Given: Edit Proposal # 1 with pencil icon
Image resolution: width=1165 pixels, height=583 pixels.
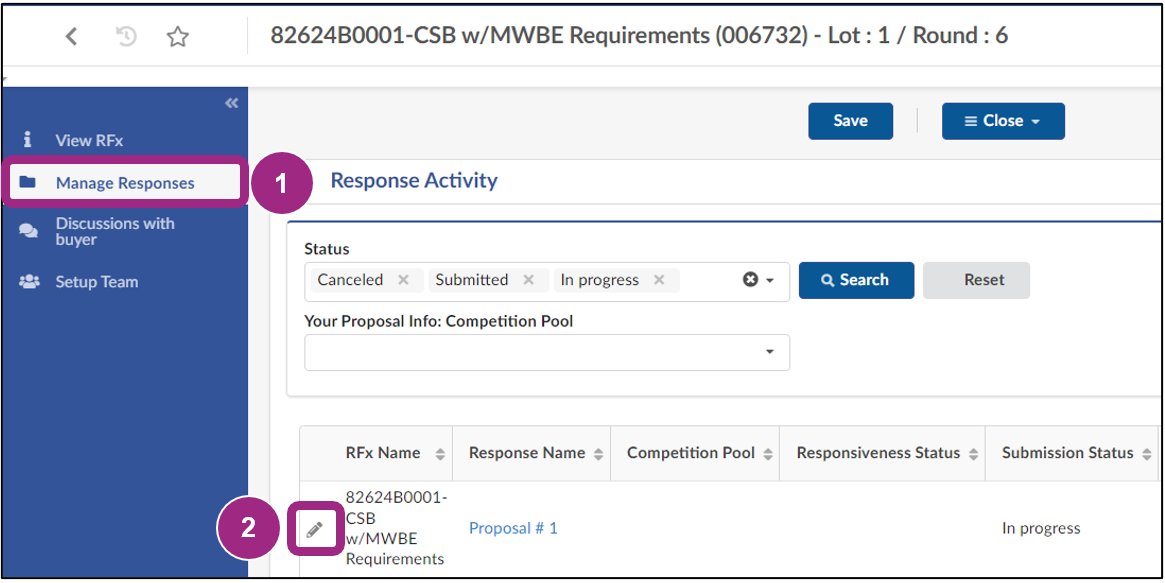Looking at the screenshot, I should [x=314, y=529].
